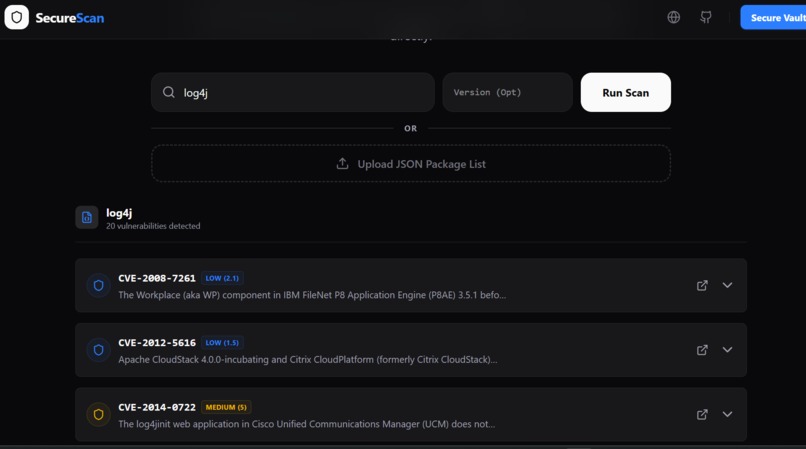The image size is (806, 449).
Task: Click the SecureScan shield logo icon
Action: point(16,17)
